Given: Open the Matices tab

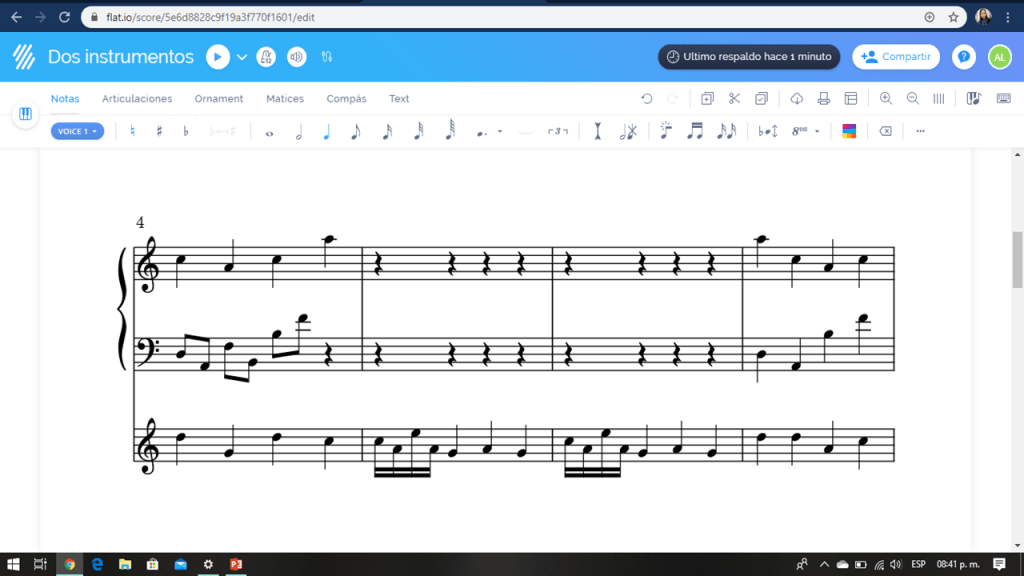Looking at the screenshot, I should [285, 99].
